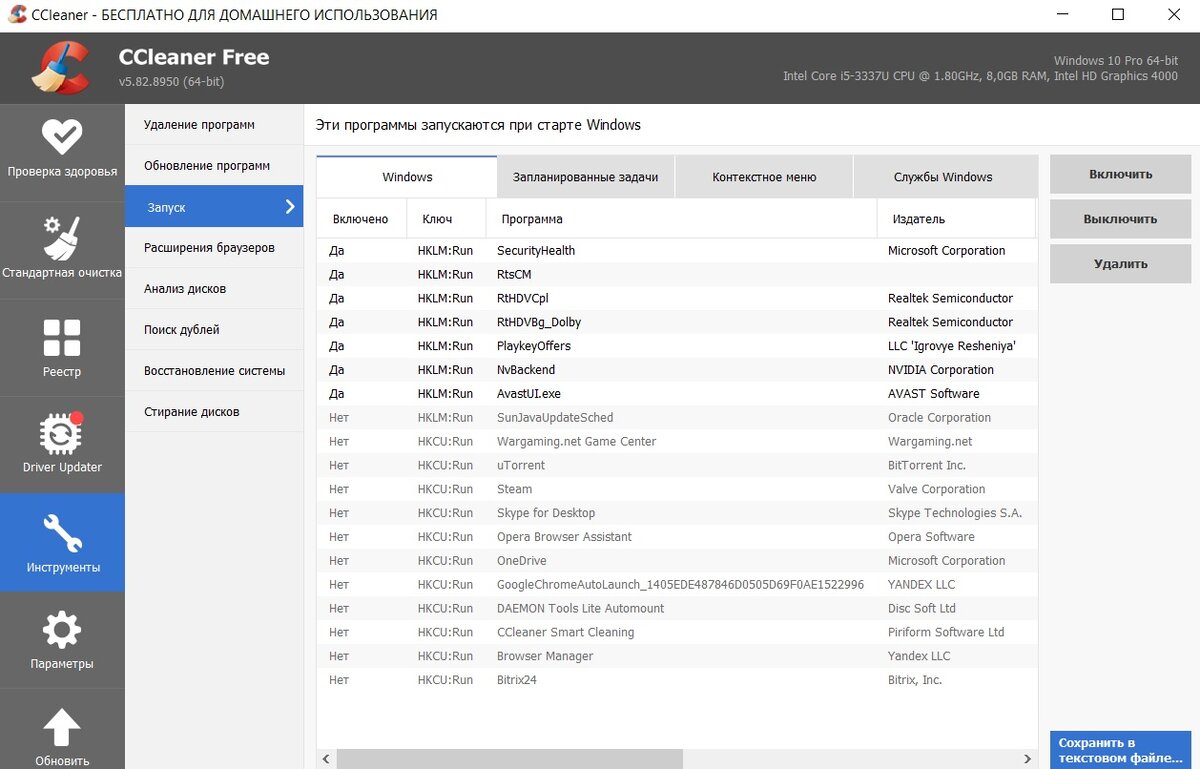
Task: Click the horizontal scrollbar thumb
Action: pos(509,759)
